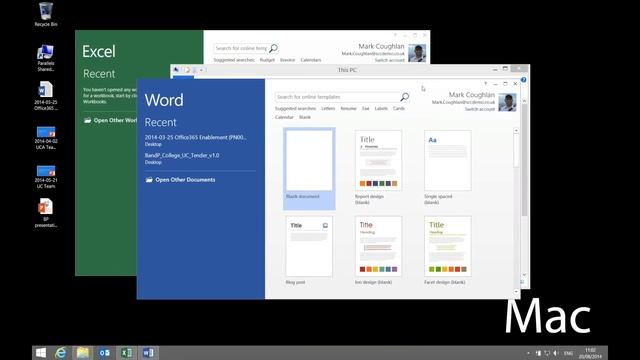
Task: Select the 2014-05-21 UC Team desktop icon
Action: (x=46, y=176)
